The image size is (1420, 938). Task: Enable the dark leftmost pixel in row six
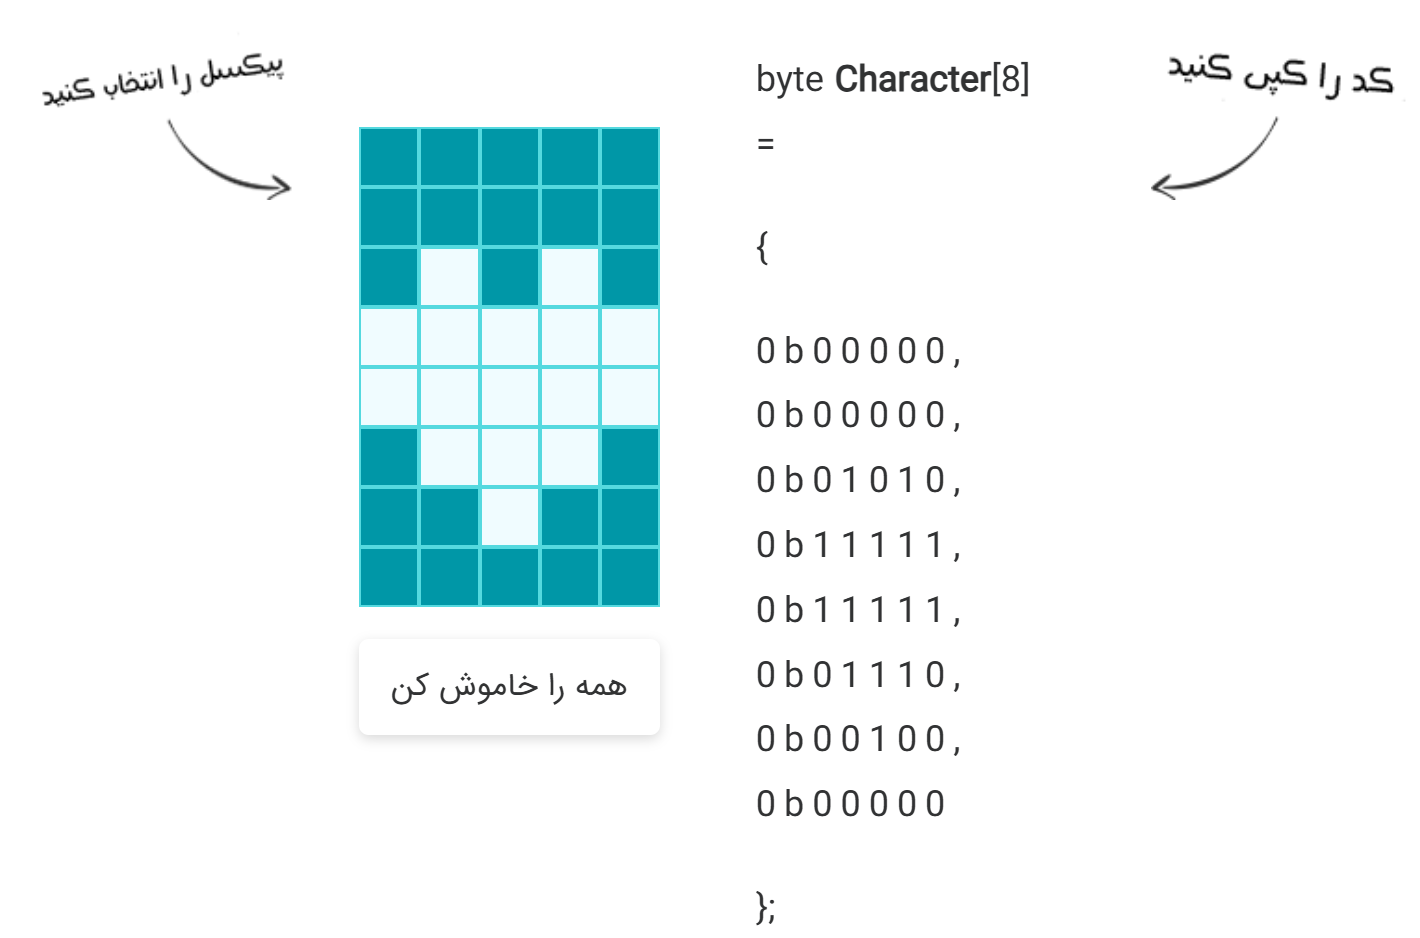point(389,457)
